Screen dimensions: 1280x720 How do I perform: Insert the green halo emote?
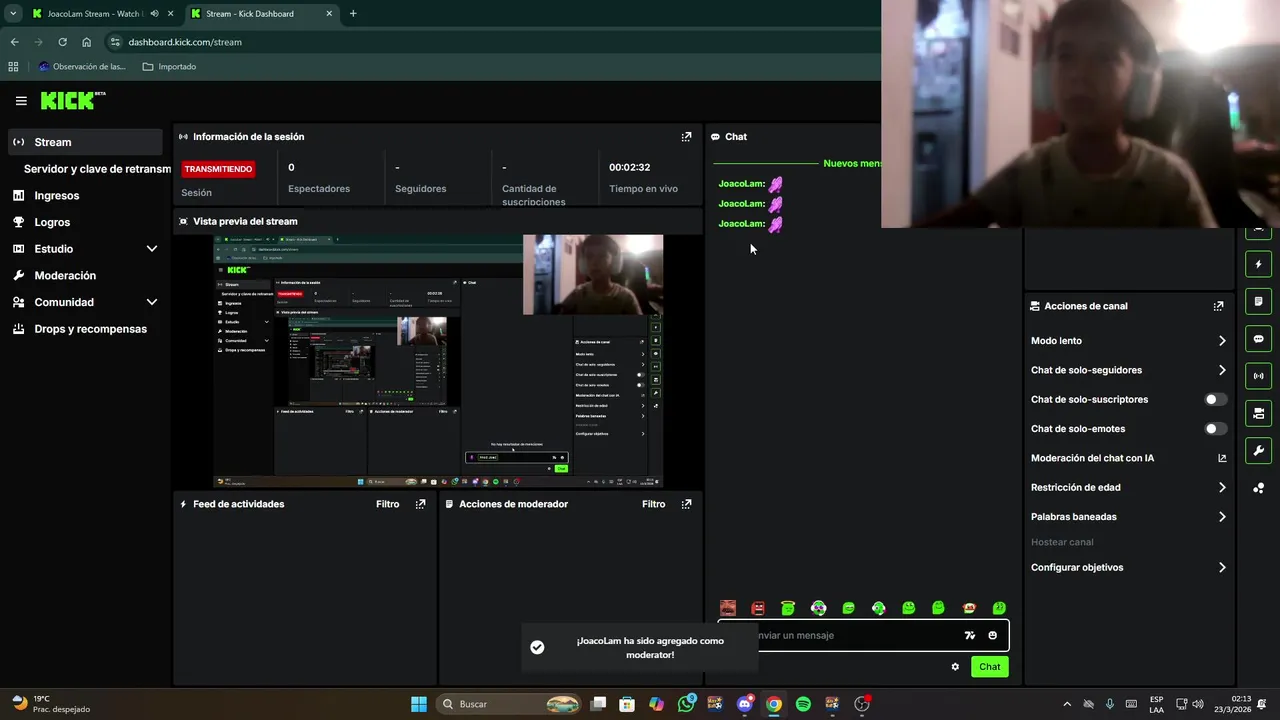pos(788,608)
